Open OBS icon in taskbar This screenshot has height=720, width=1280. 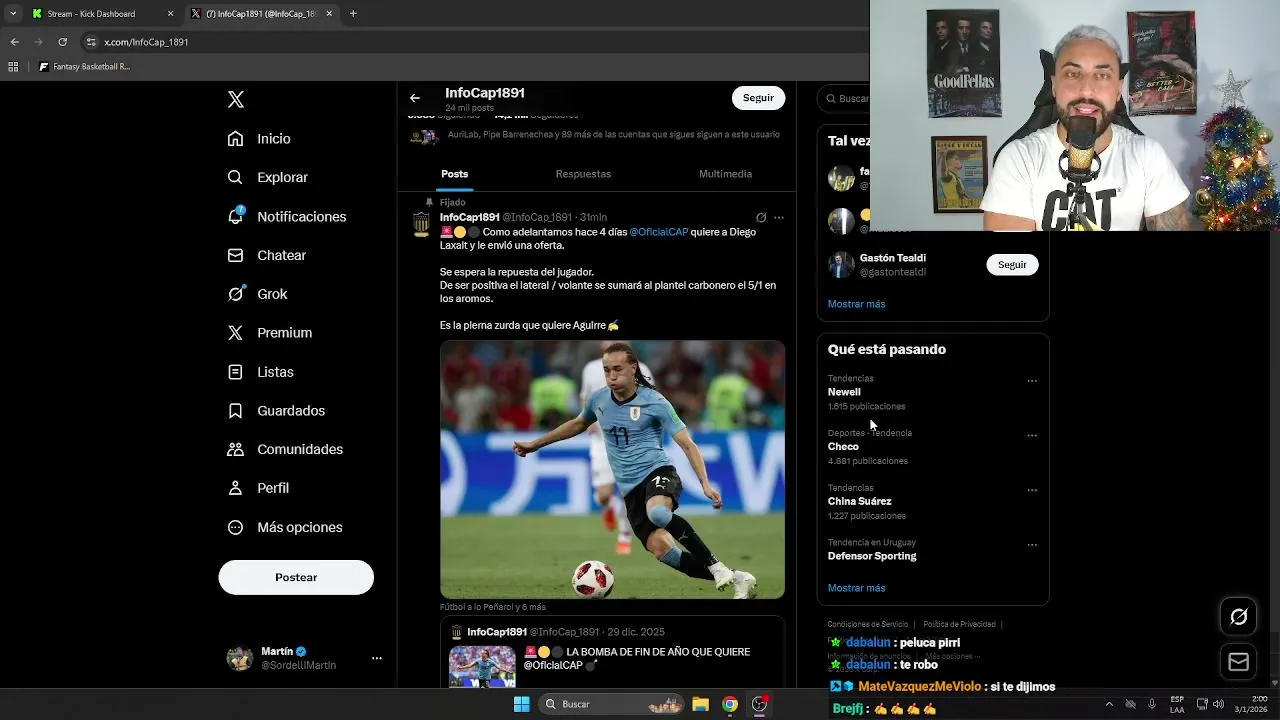[760, 704]
